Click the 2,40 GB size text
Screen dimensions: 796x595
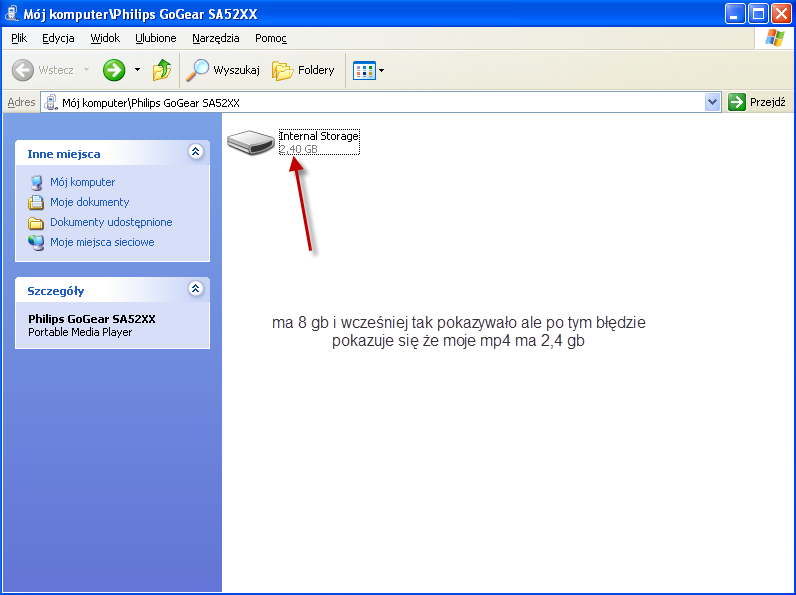click(x=298, y=149)
